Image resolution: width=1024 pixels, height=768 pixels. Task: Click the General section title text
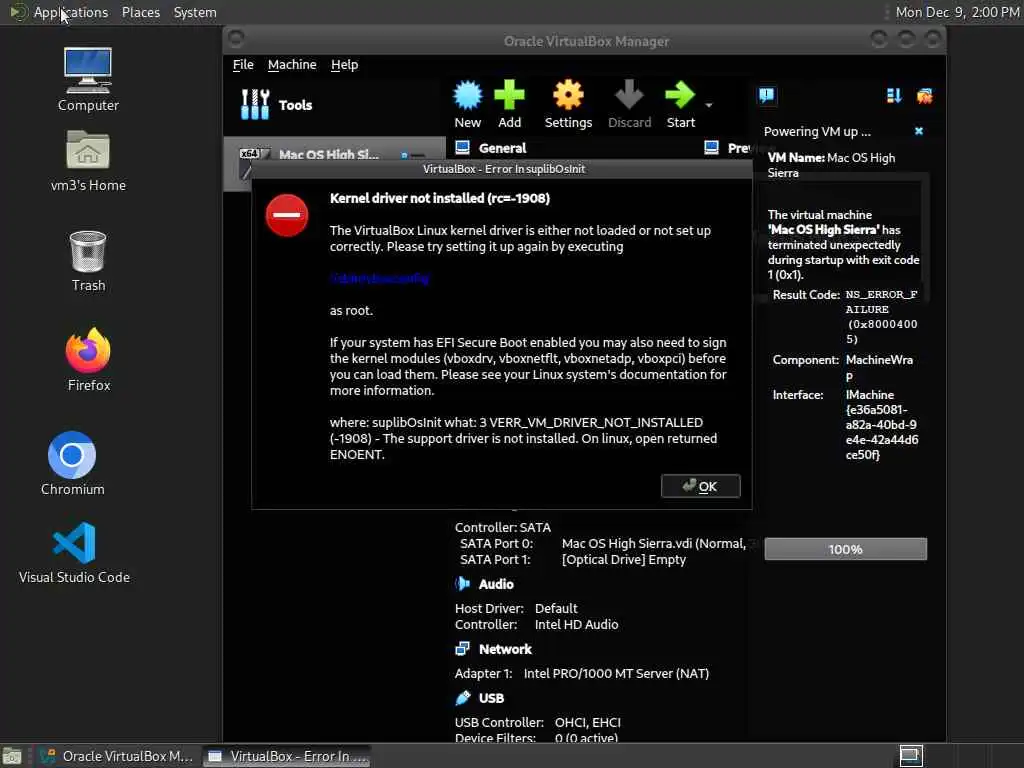502,148
